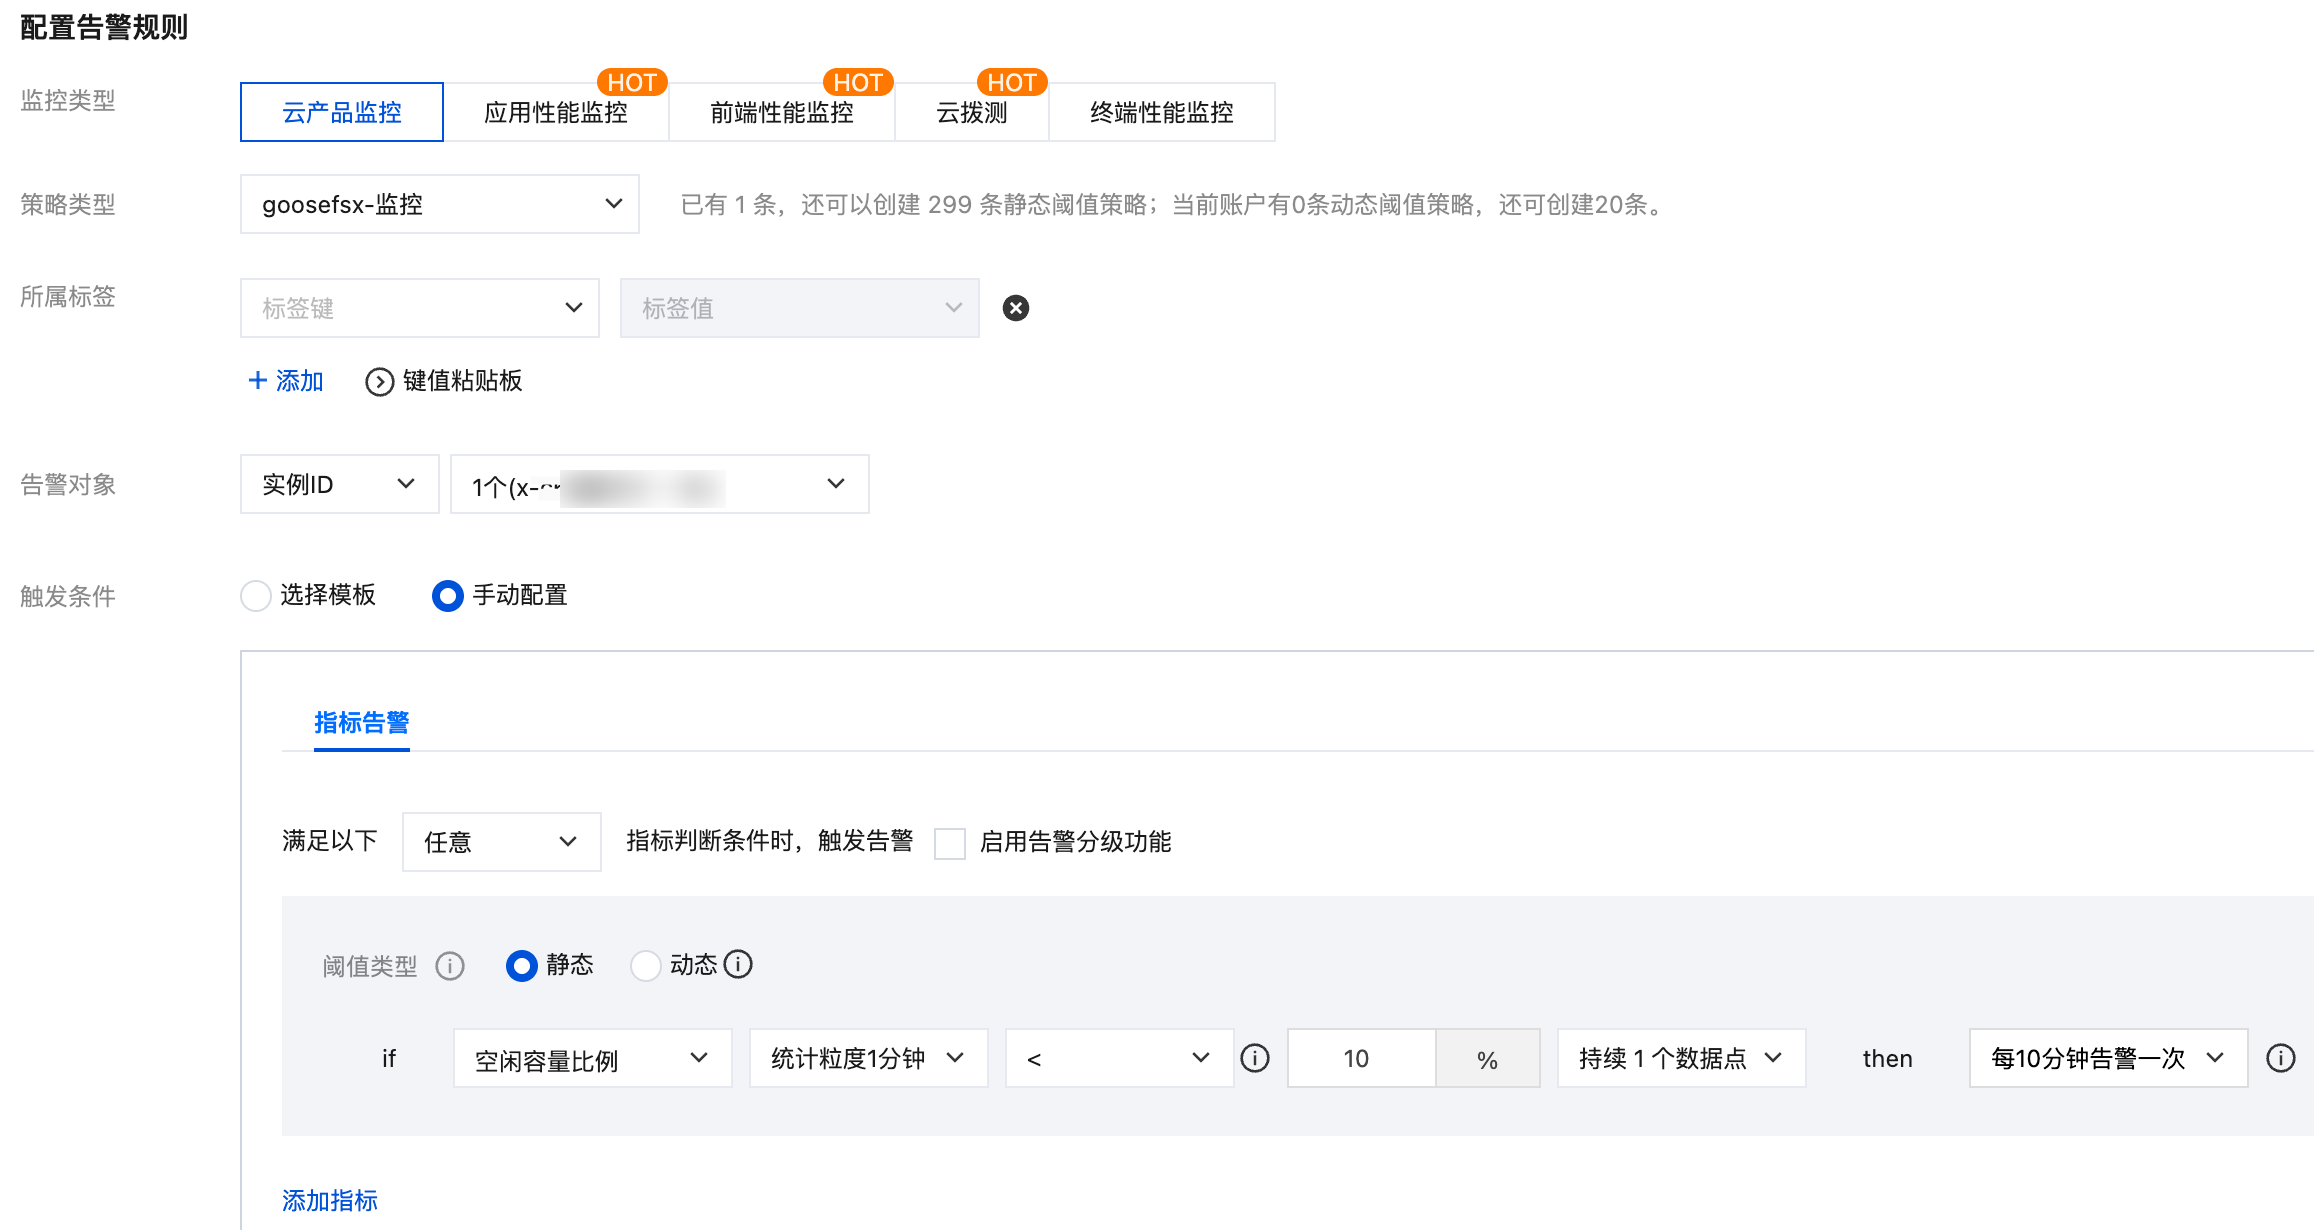This screenshot has height=1230, width=2314.
Task: Switch to 云拨测 monitoring tab
Action: click(971, 113)
